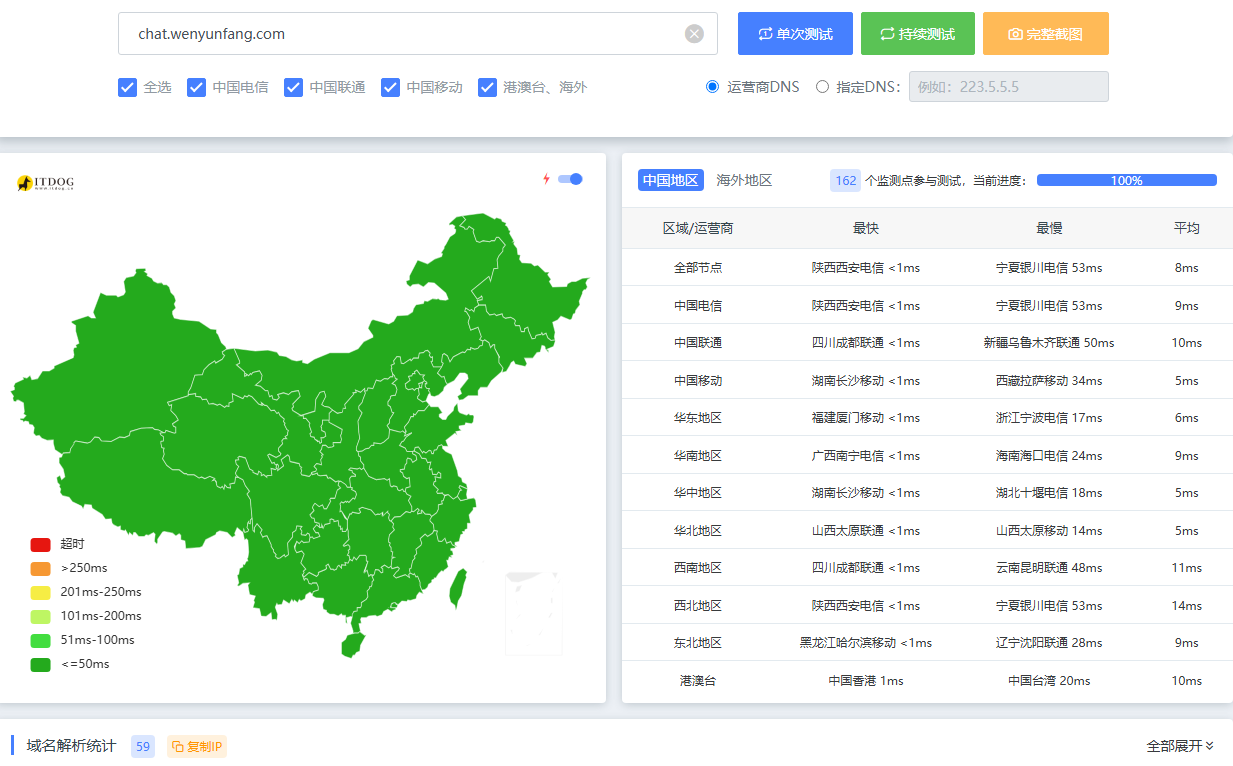Image resolution: width=1233 pixels, height=766 pixels.
Task: Uncheck the 全选 checkbox
Action: (127, 87)
